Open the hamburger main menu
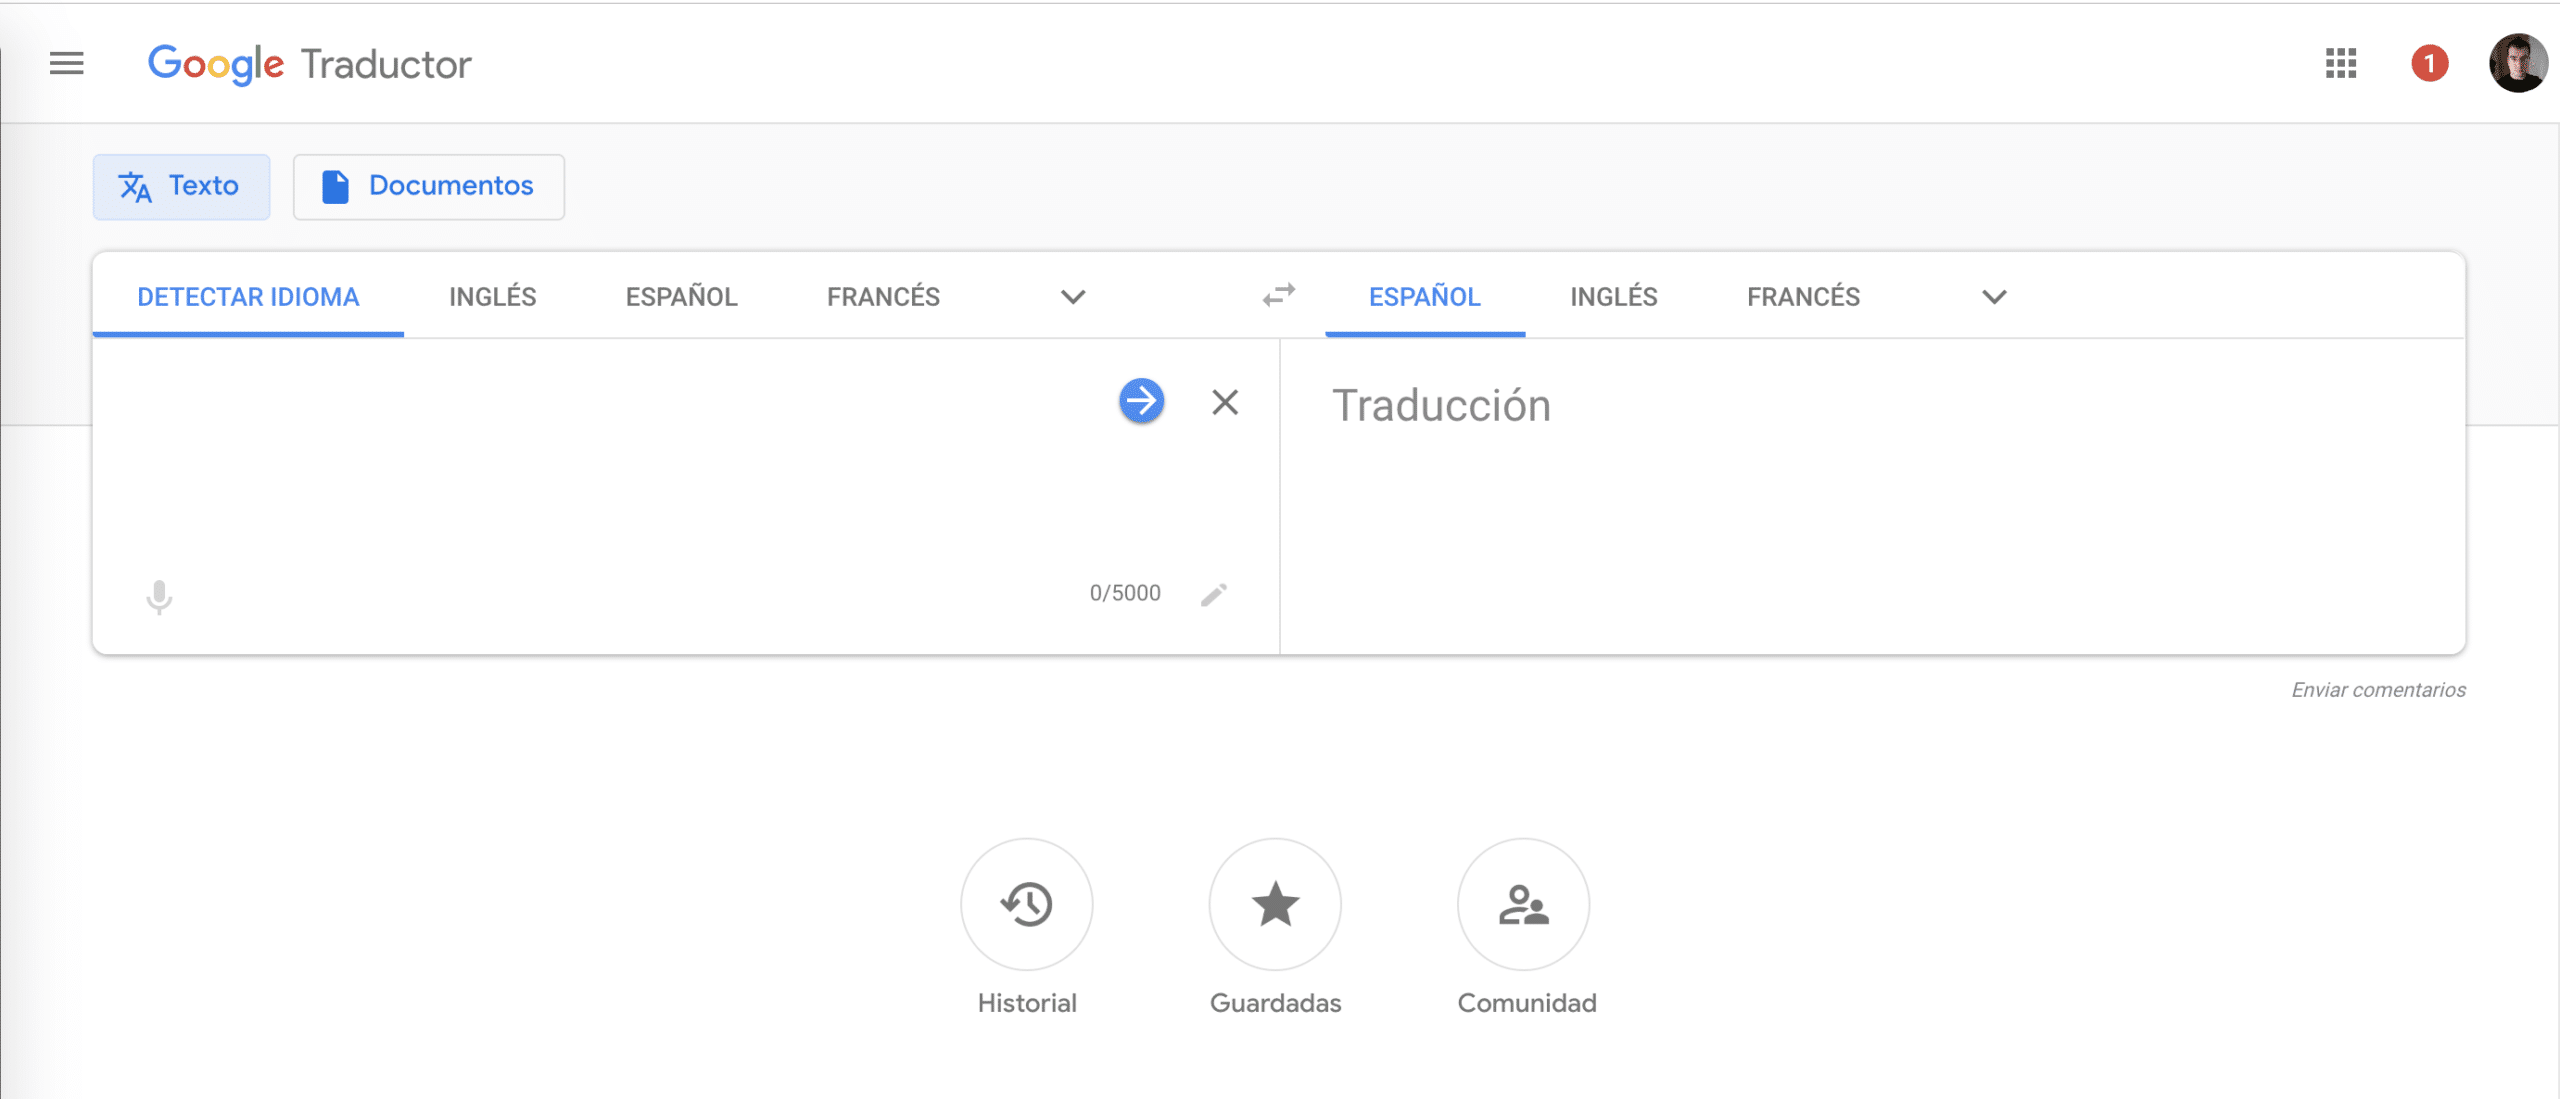The height and width of the screenshot is (1099, 2560). tap(67, 63)
